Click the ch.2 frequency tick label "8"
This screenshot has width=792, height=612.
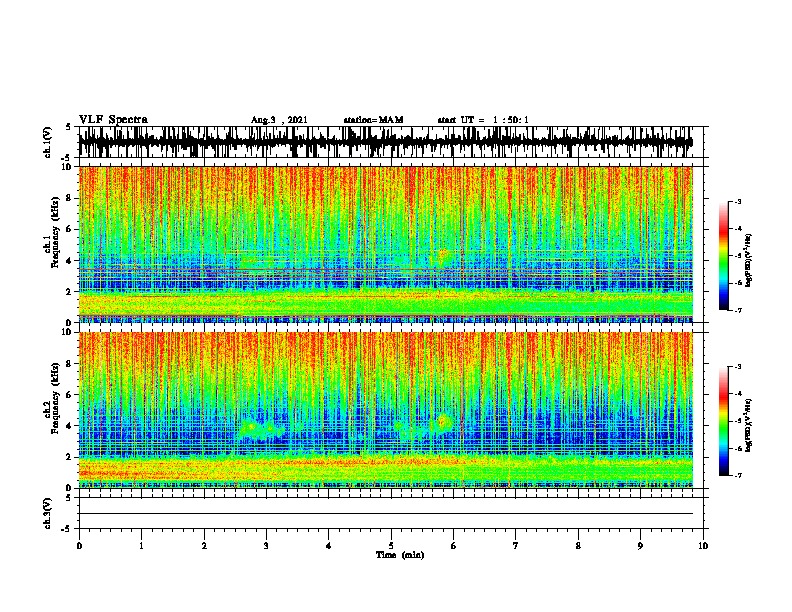point(69,364)
